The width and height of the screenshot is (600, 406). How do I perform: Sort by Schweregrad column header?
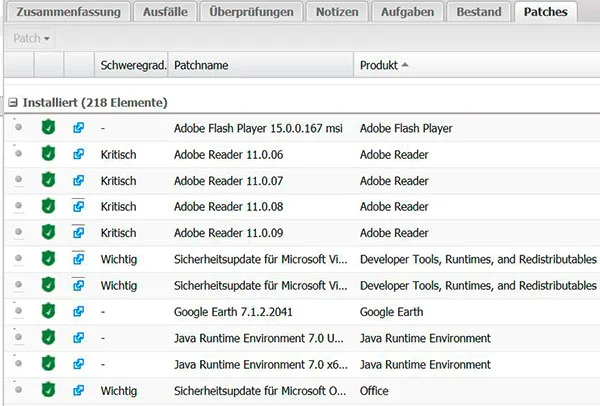tap(131, 65)
